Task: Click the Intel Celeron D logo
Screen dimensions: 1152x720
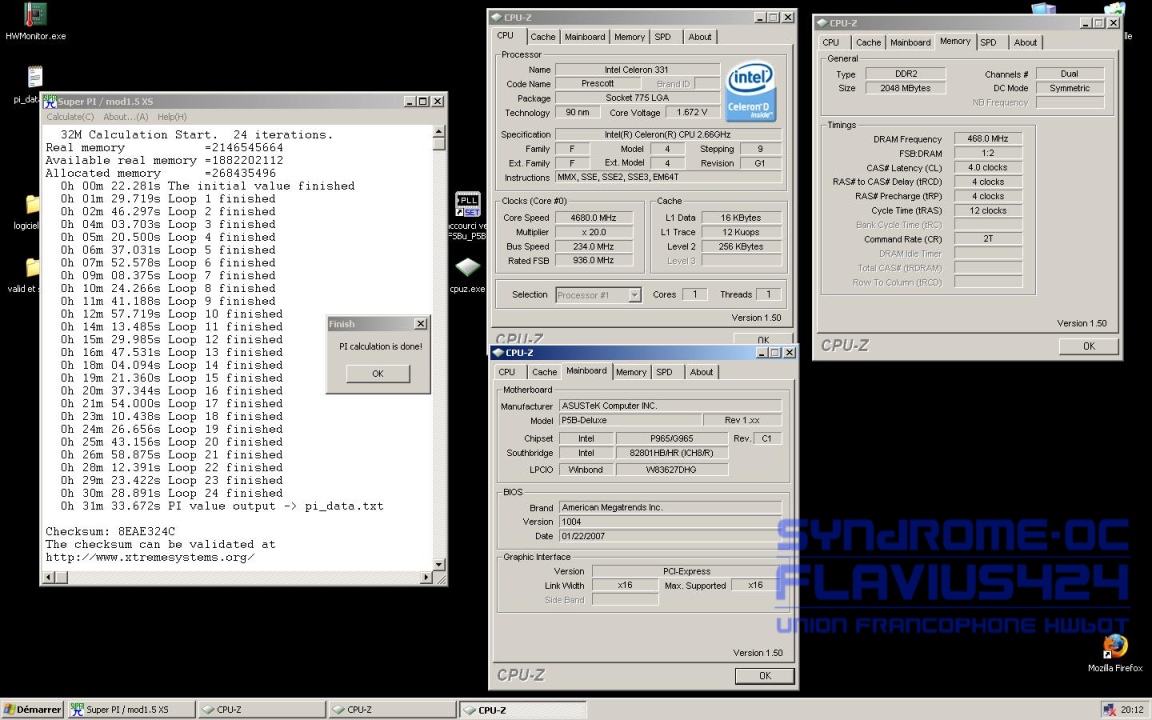Action: click(750, 91)
